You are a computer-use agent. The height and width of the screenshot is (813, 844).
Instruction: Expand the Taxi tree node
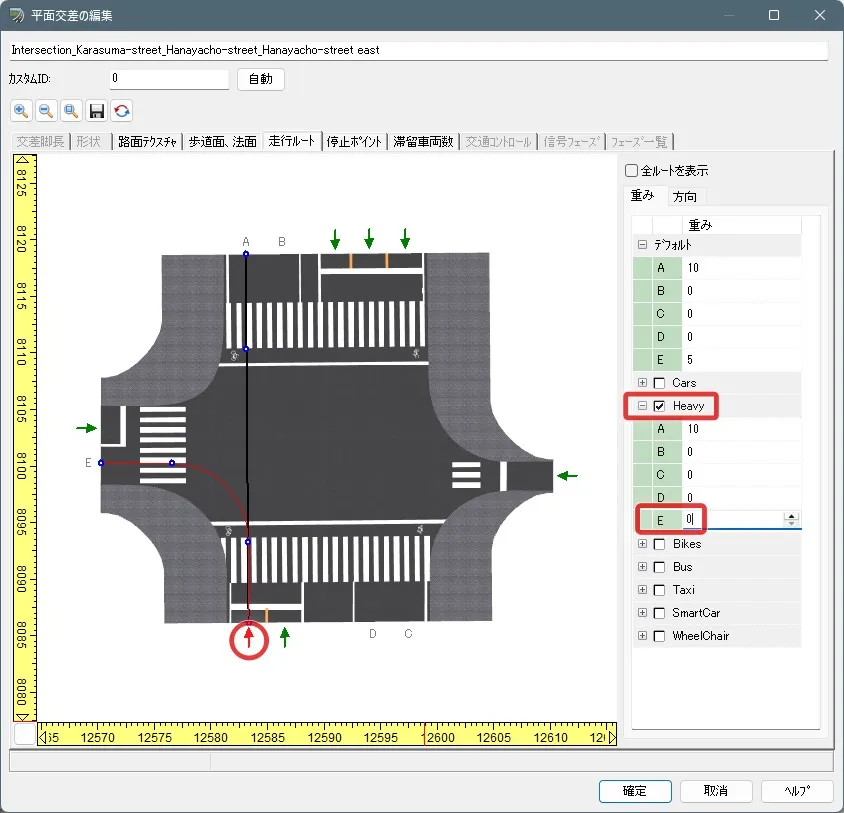(x=642, y=590)
